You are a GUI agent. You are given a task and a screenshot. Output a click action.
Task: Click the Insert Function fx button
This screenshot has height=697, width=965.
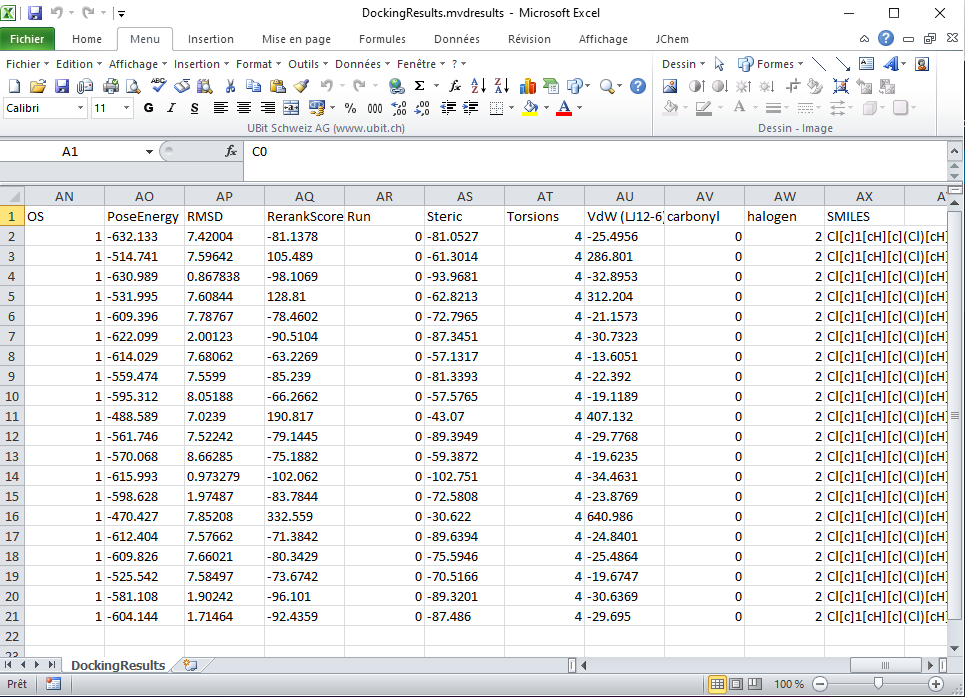[x=231, y=151]
